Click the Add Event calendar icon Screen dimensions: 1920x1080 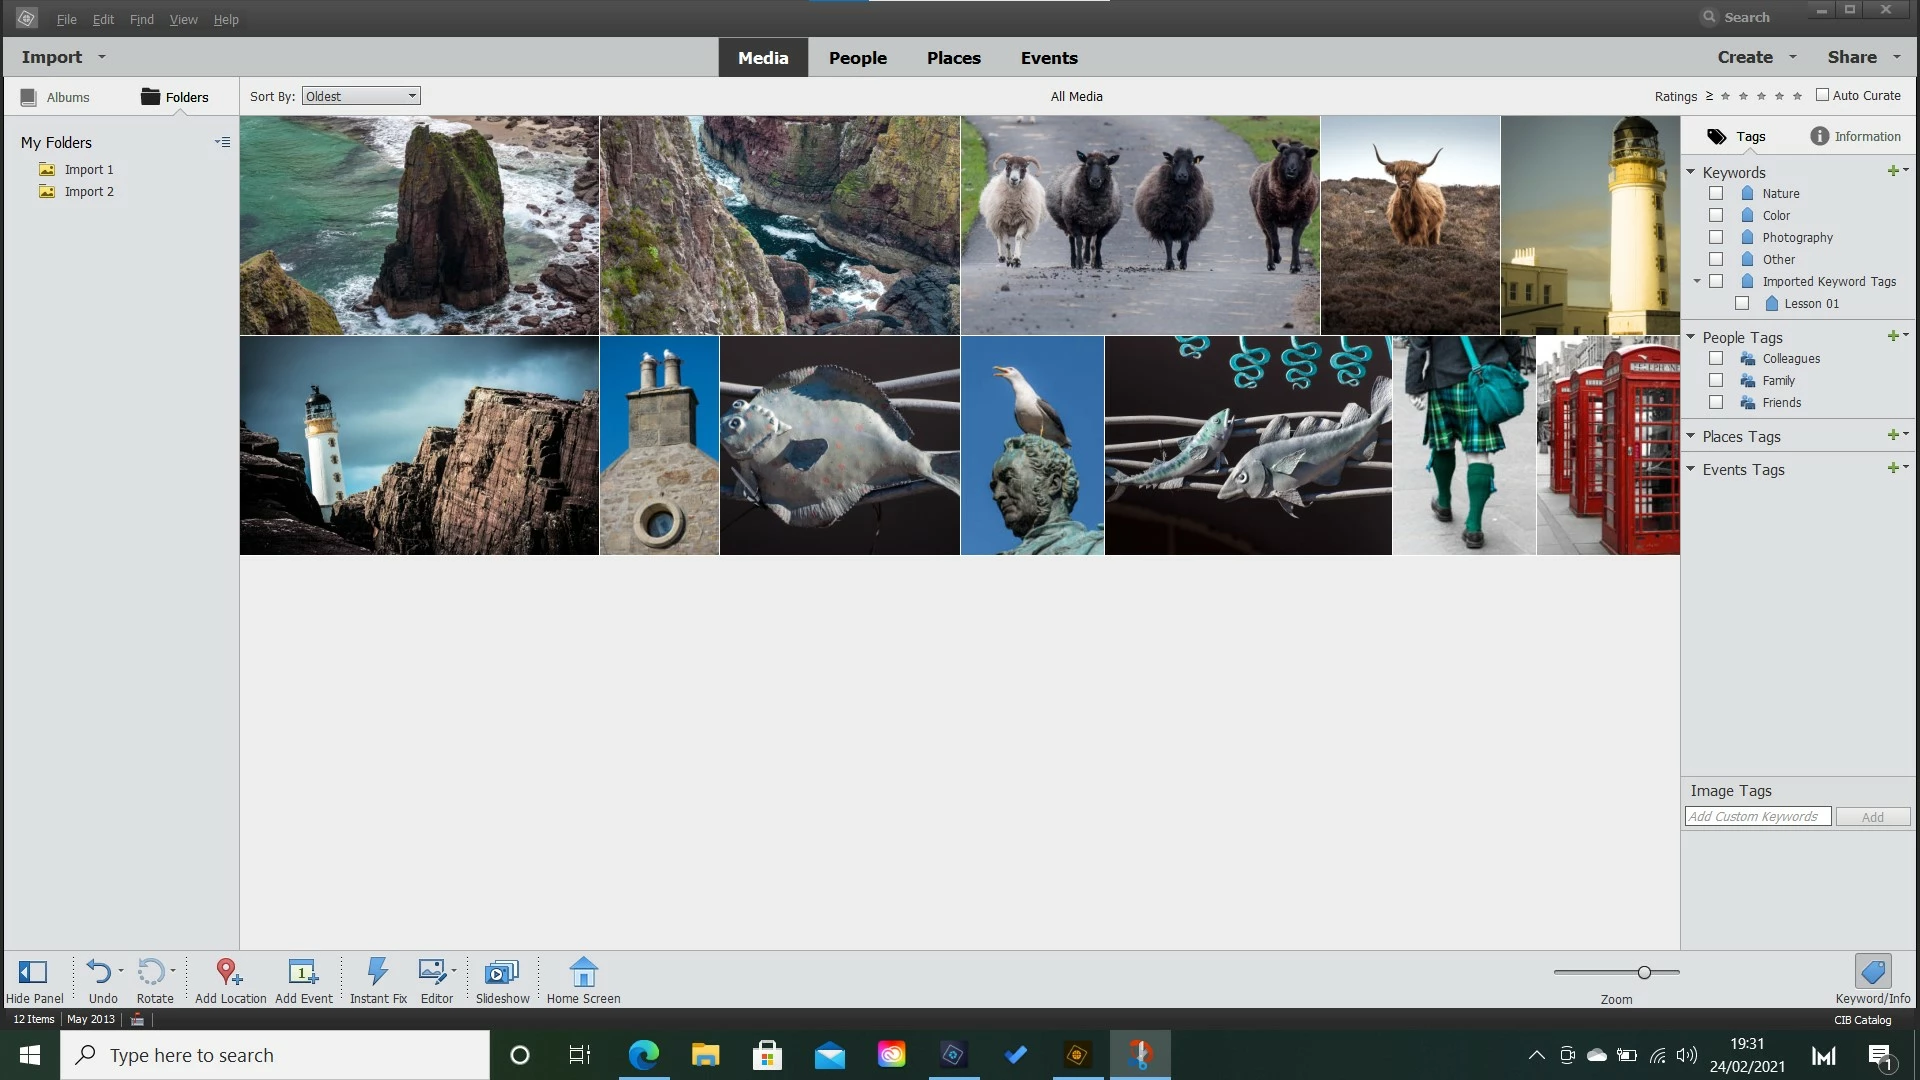(303, 972)
